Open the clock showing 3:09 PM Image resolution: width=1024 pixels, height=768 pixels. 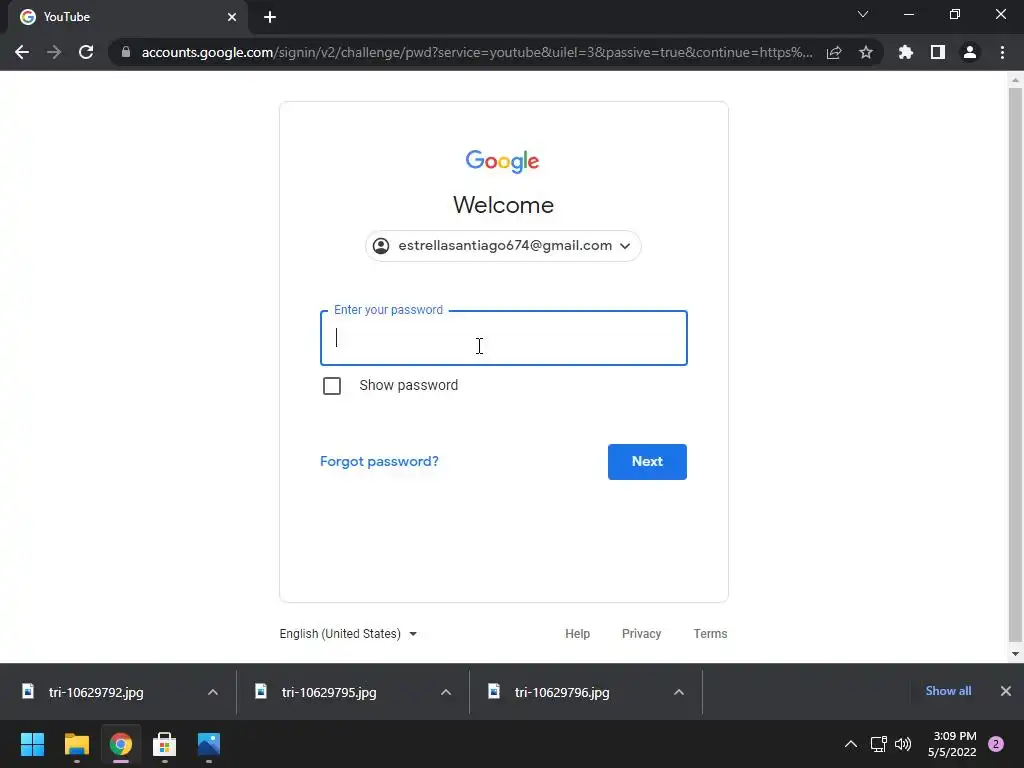pos(952,744)
